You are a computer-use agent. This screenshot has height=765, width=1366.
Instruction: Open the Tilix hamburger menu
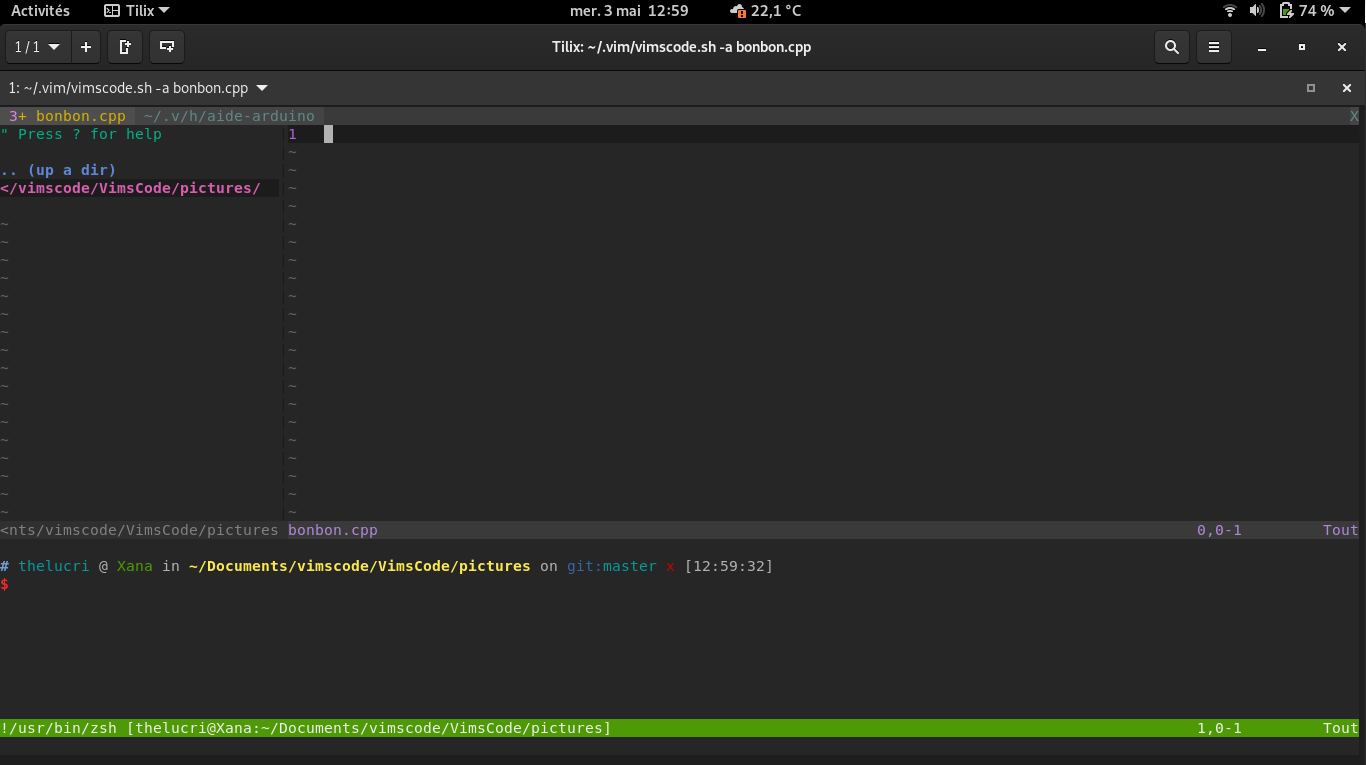(1213, 47)
